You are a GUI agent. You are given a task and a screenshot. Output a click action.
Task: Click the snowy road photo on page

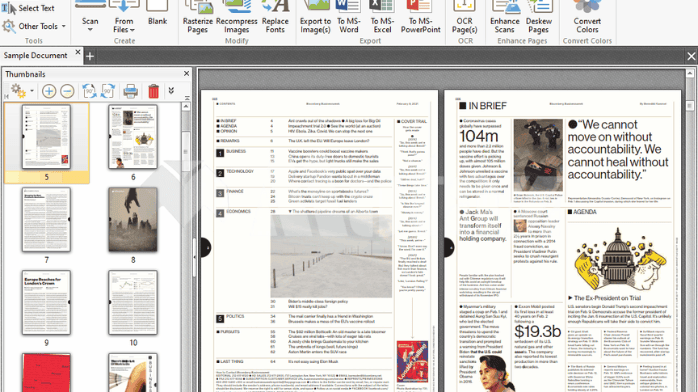[x=331, y=256]
